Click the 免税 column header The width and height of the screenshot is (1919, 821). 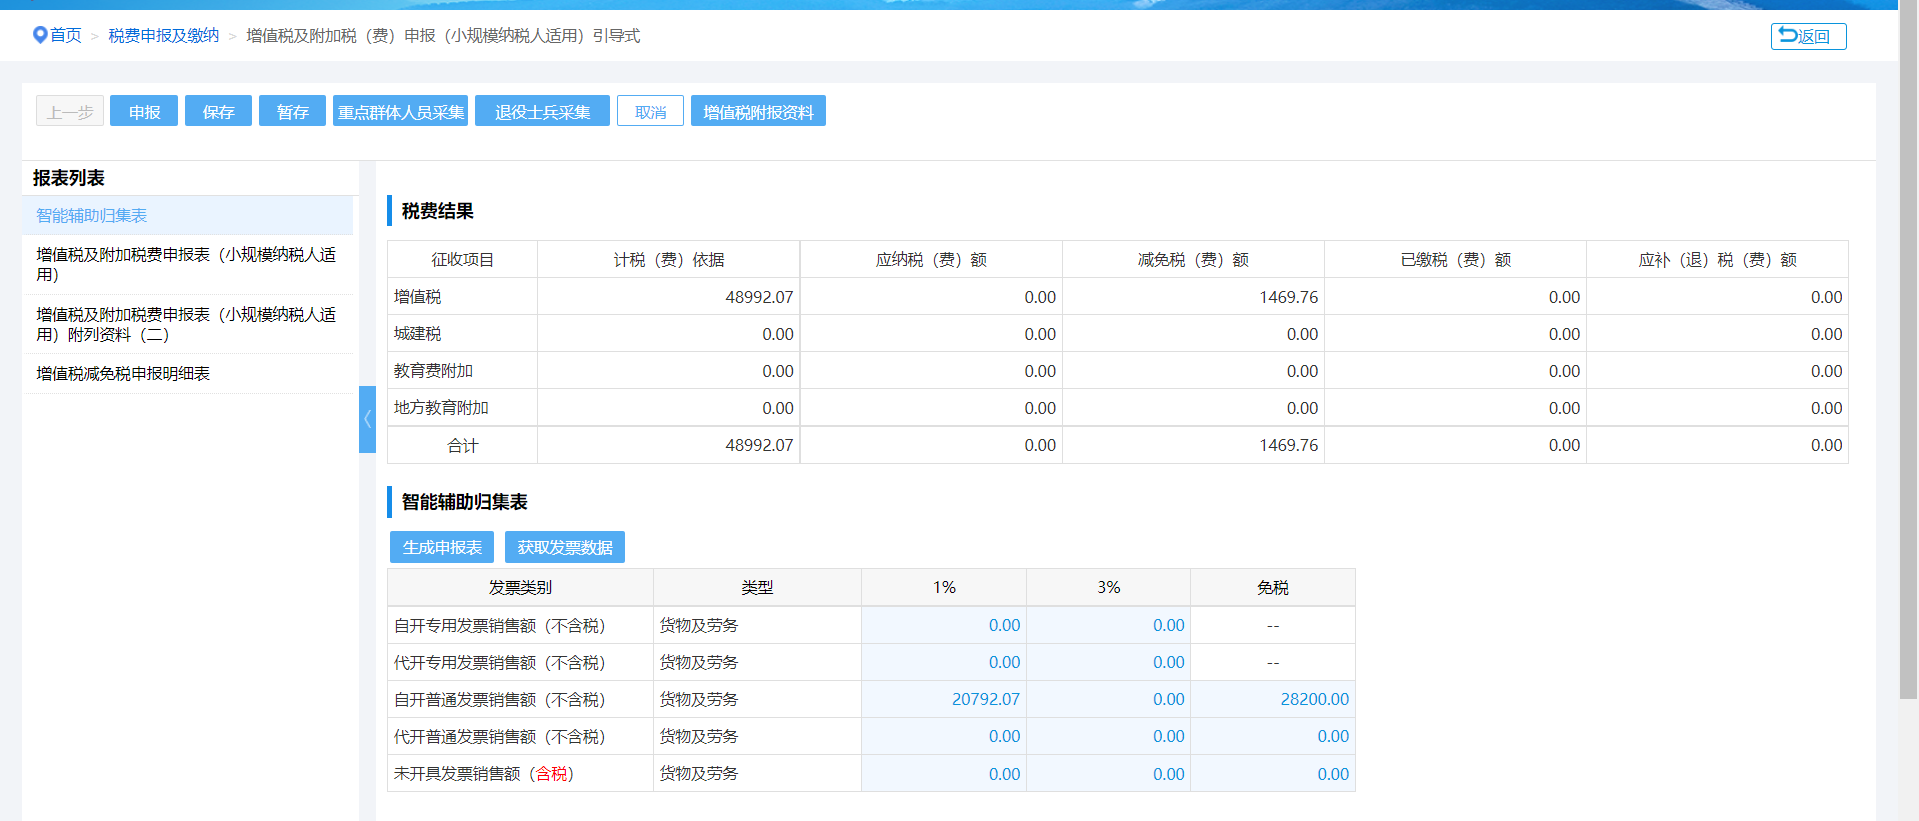[x=1273, y=587]
